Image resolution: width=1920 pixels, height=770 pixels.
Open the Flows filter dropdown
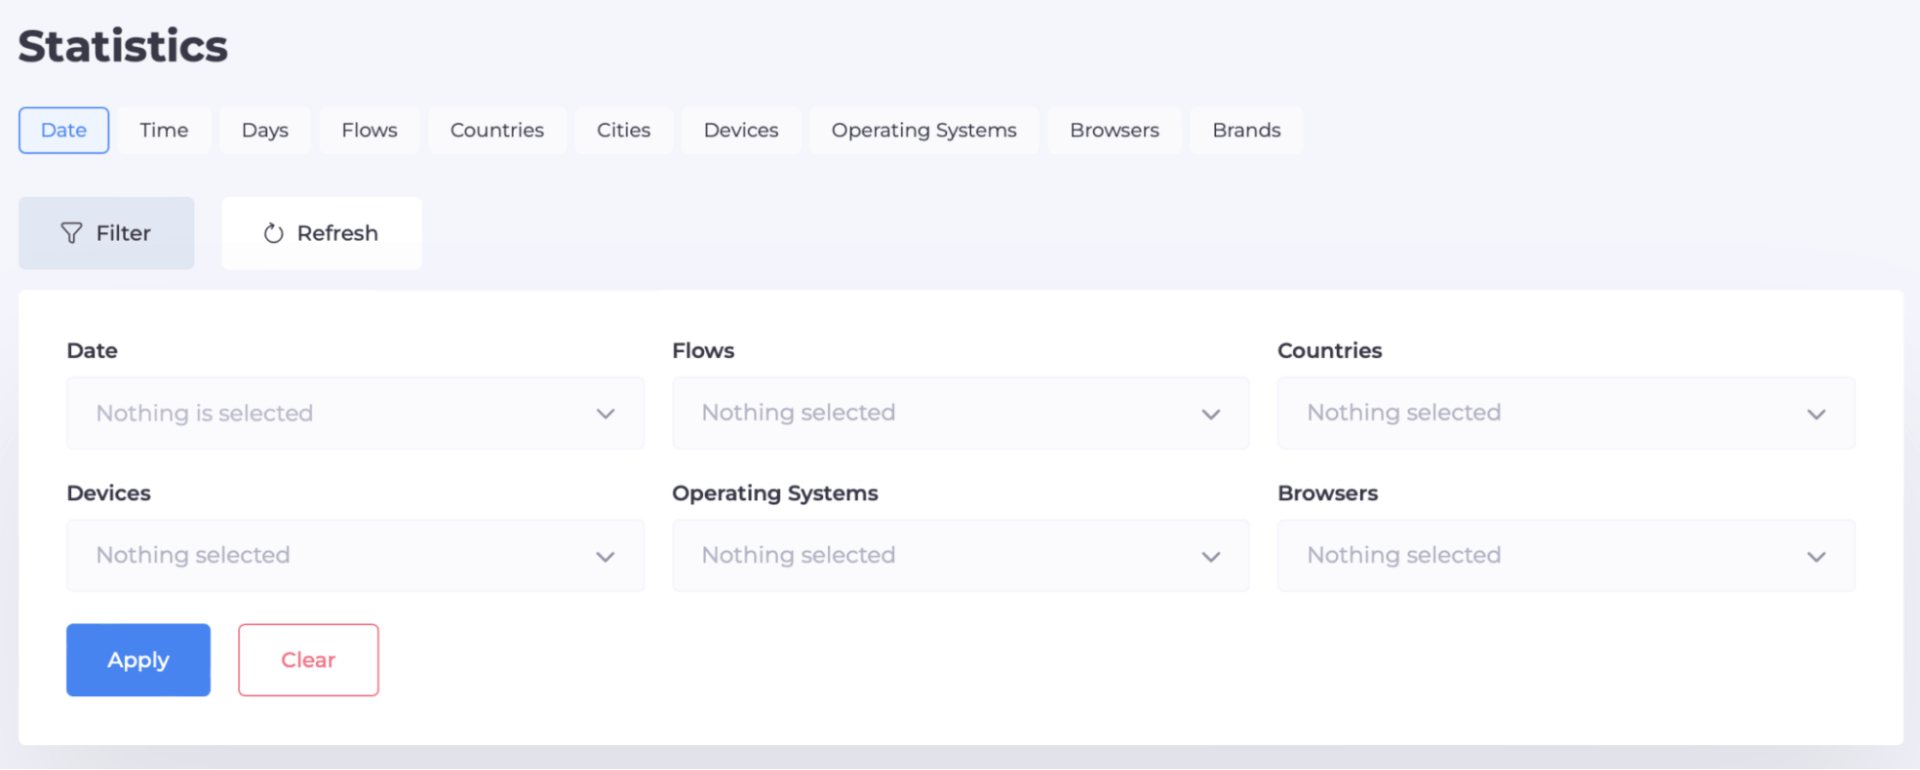coord(960,413)
